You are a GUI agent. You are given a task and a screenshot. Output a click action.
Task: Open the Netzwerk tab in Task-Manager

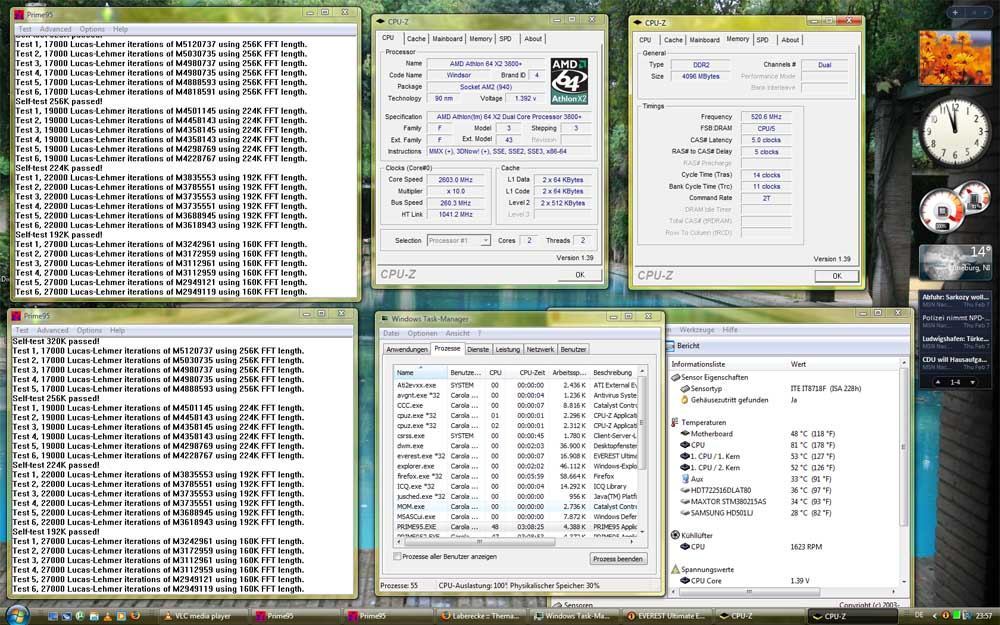[x=540, y=349]
